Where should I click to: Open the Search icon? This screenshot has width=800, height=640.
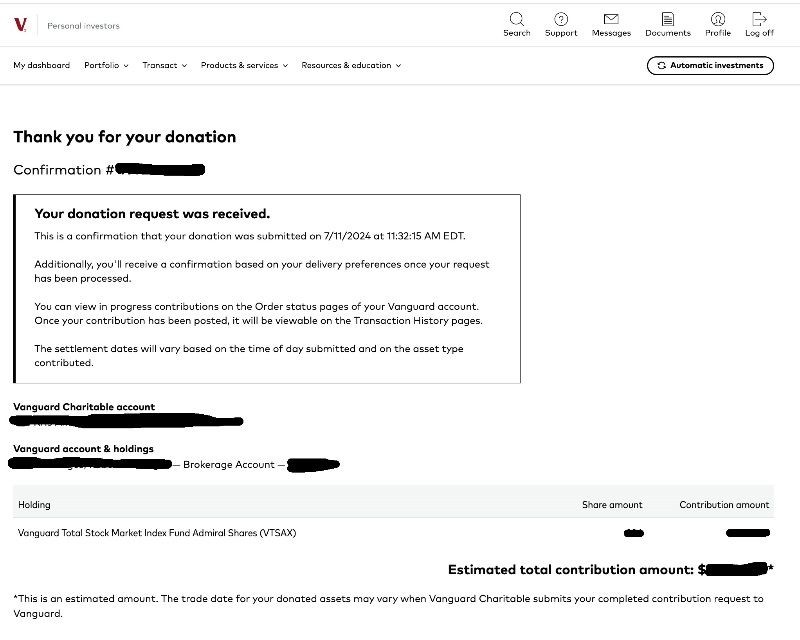coord(517,19)
